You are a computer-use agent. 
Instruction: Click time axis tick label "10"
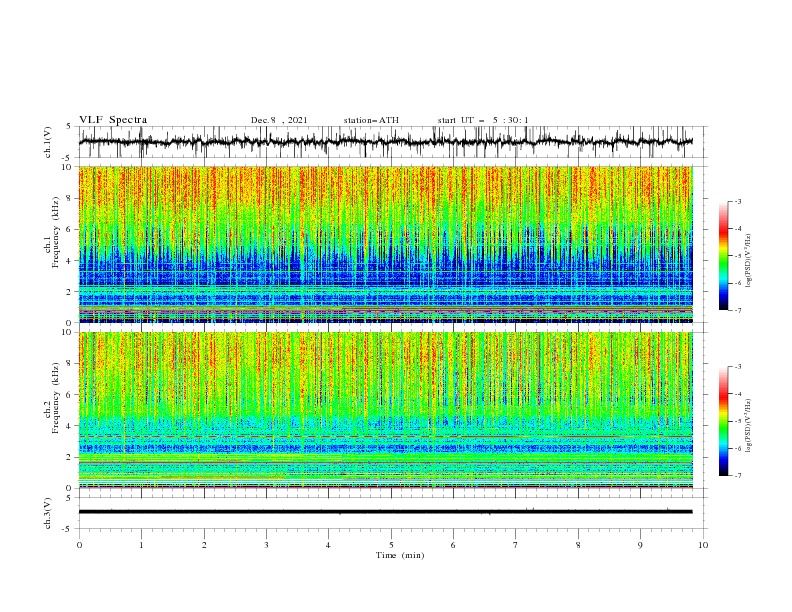pyautogui.click(x=703, y=545)
